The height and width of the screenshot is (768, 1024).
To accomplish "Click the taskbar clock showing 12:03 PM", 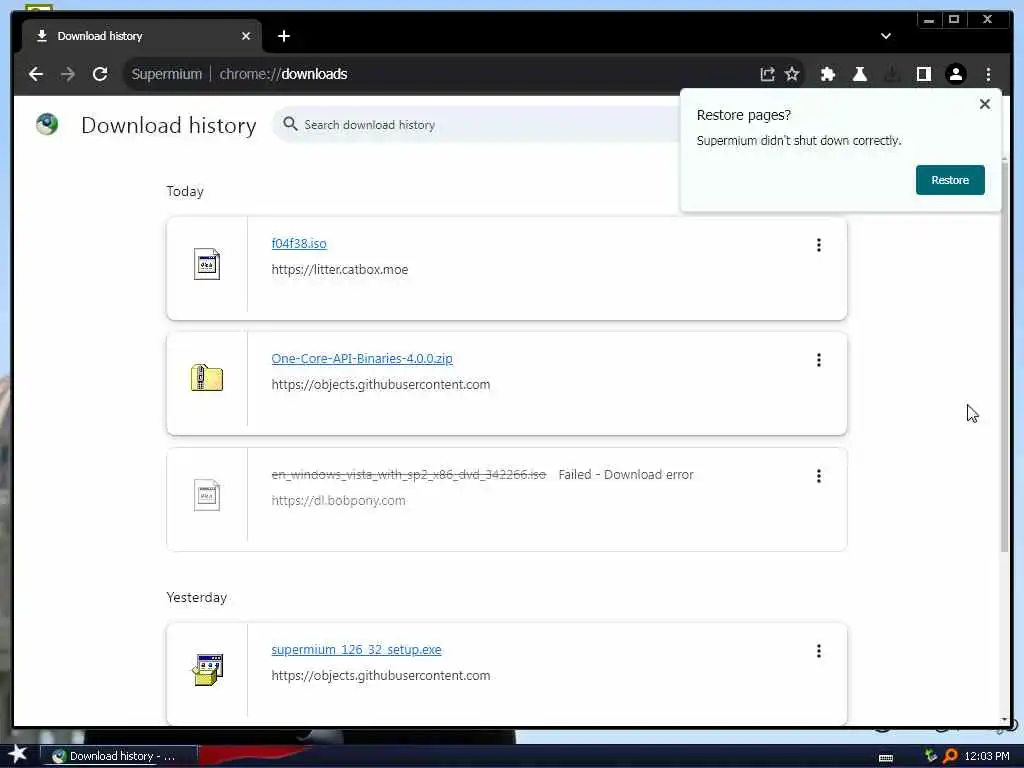I will pos(986,756).
